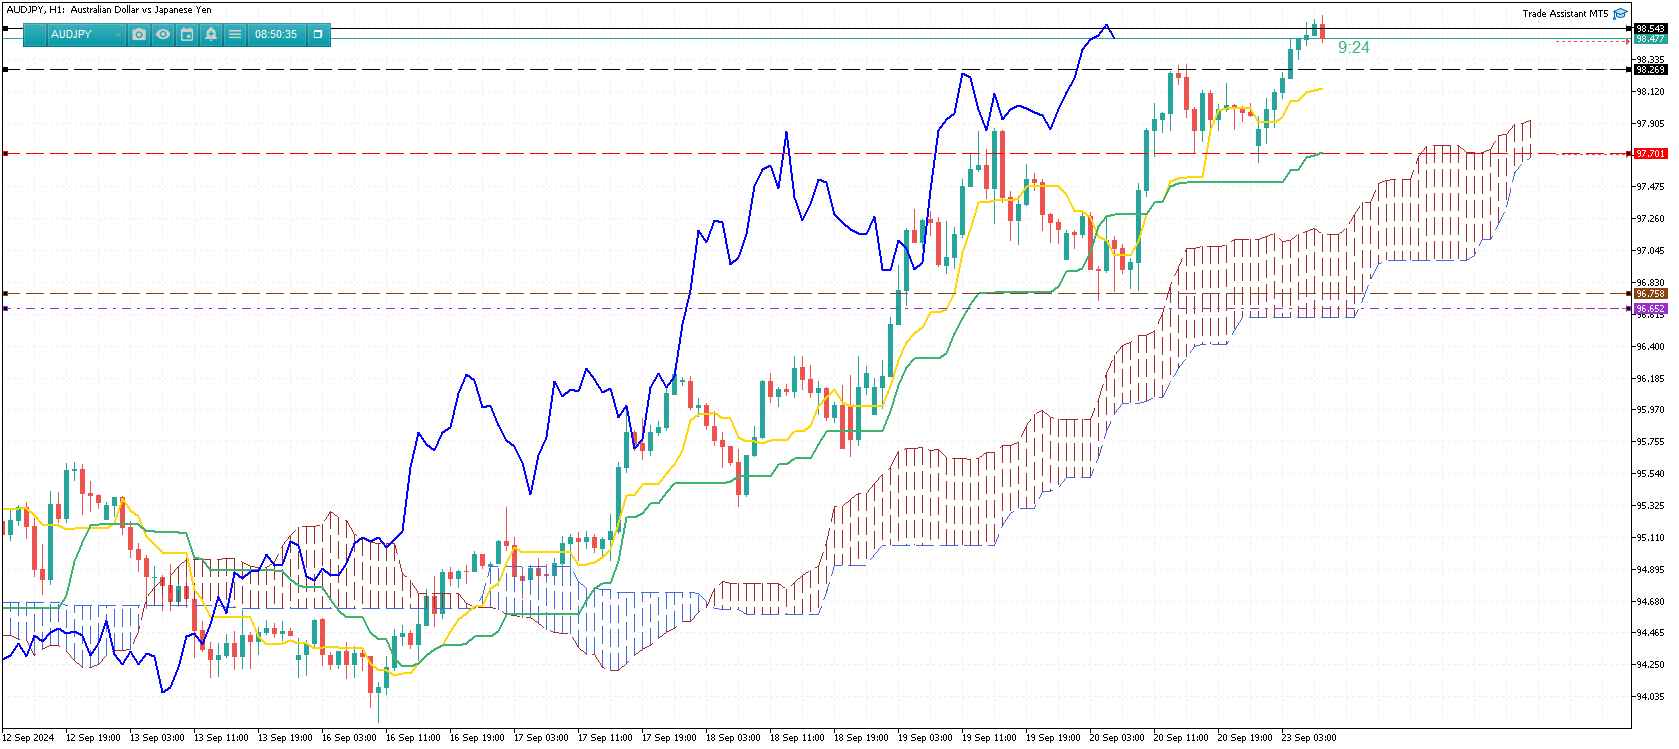The height and width of the screenshot is (749, 1679).
Task: Click the blank drag handle left of AUDJPY
Action: click(x=33, y=34)
